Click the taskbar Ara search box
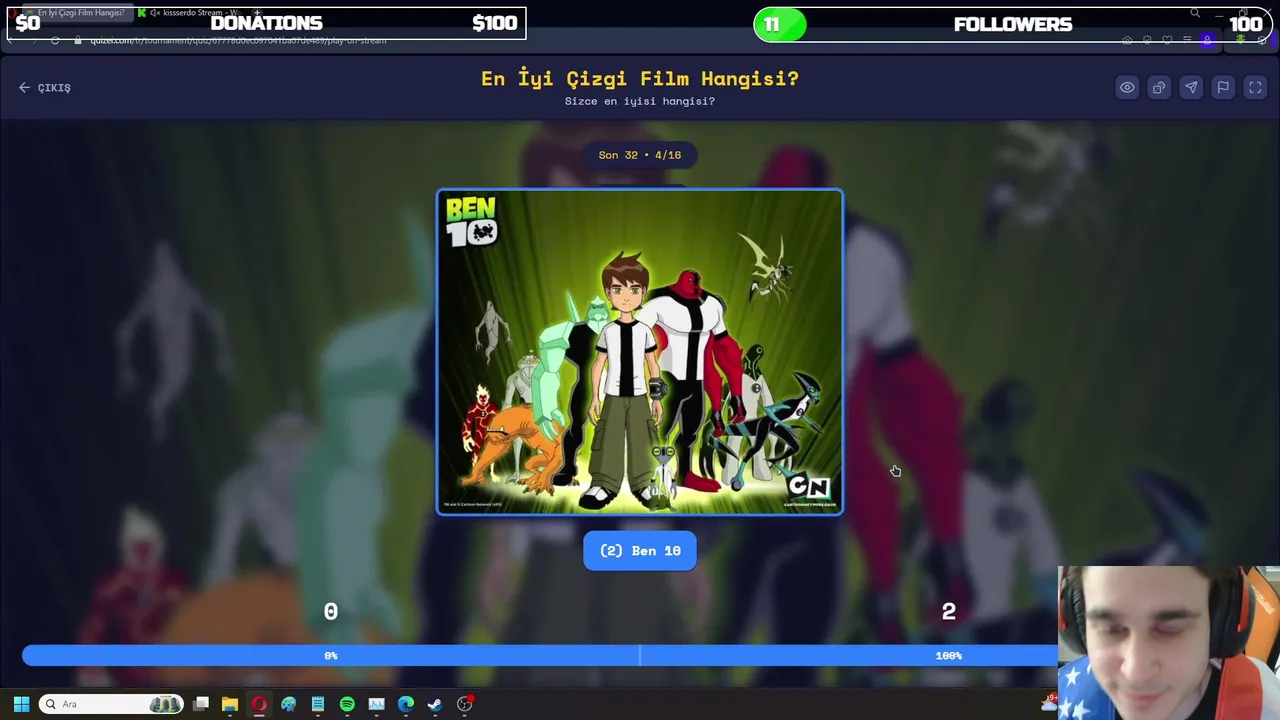This screenshot has height=720, width=1280. (x=111, y=704)
